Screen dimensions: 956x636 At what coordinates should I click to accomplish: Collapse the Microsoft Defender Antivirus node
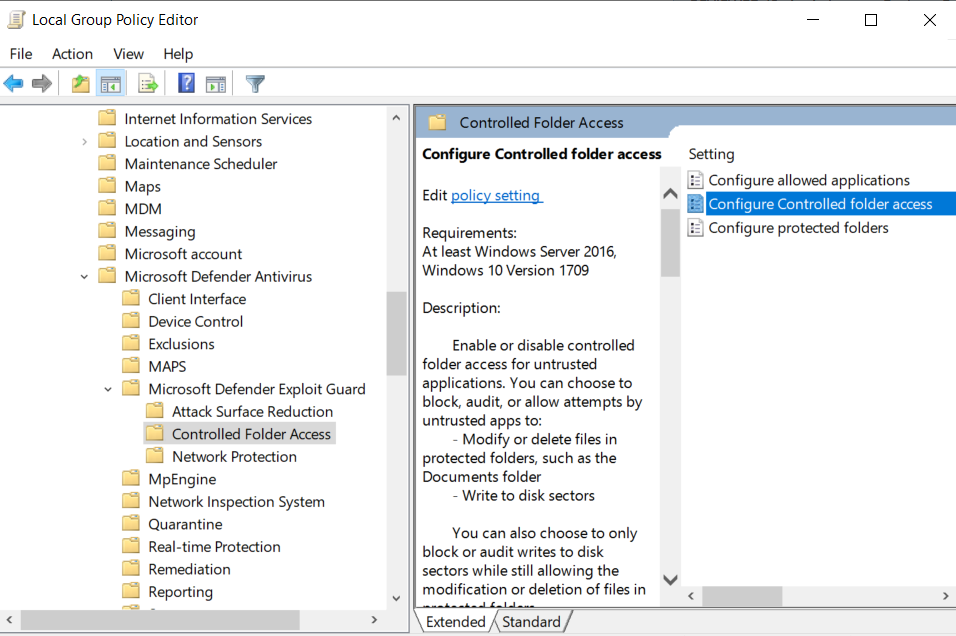tap(85, 277)
